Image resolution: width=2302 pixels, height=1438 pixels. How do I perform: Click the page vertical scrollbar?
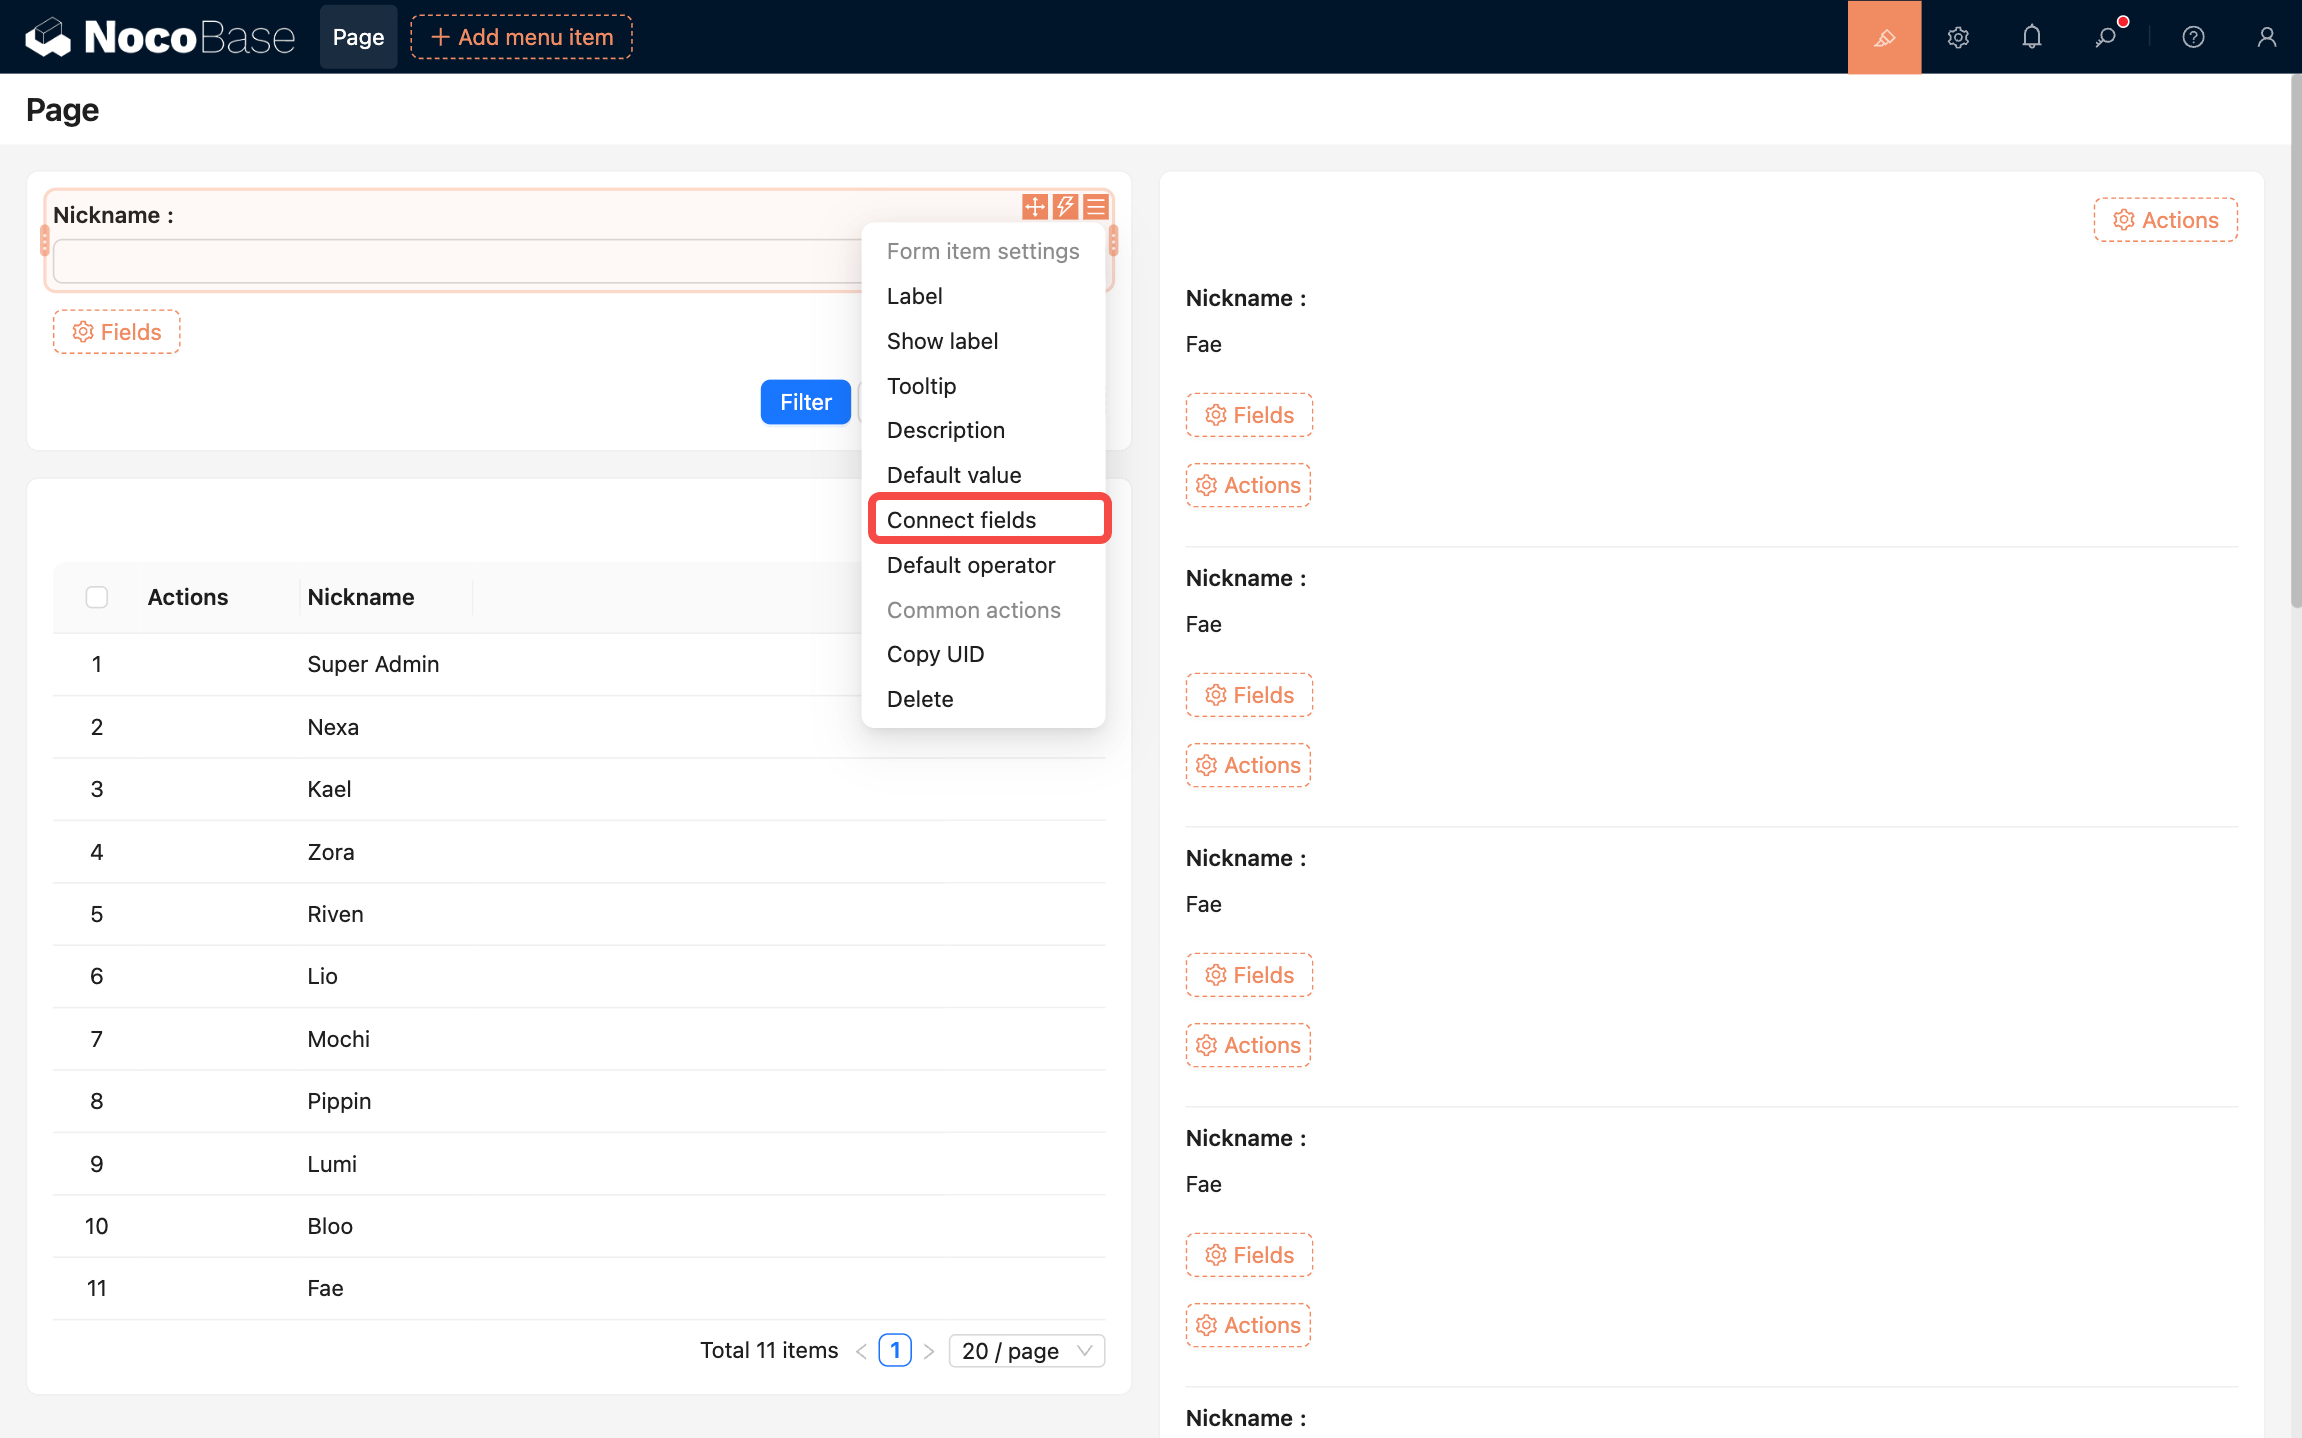(x=2295, y=340)
